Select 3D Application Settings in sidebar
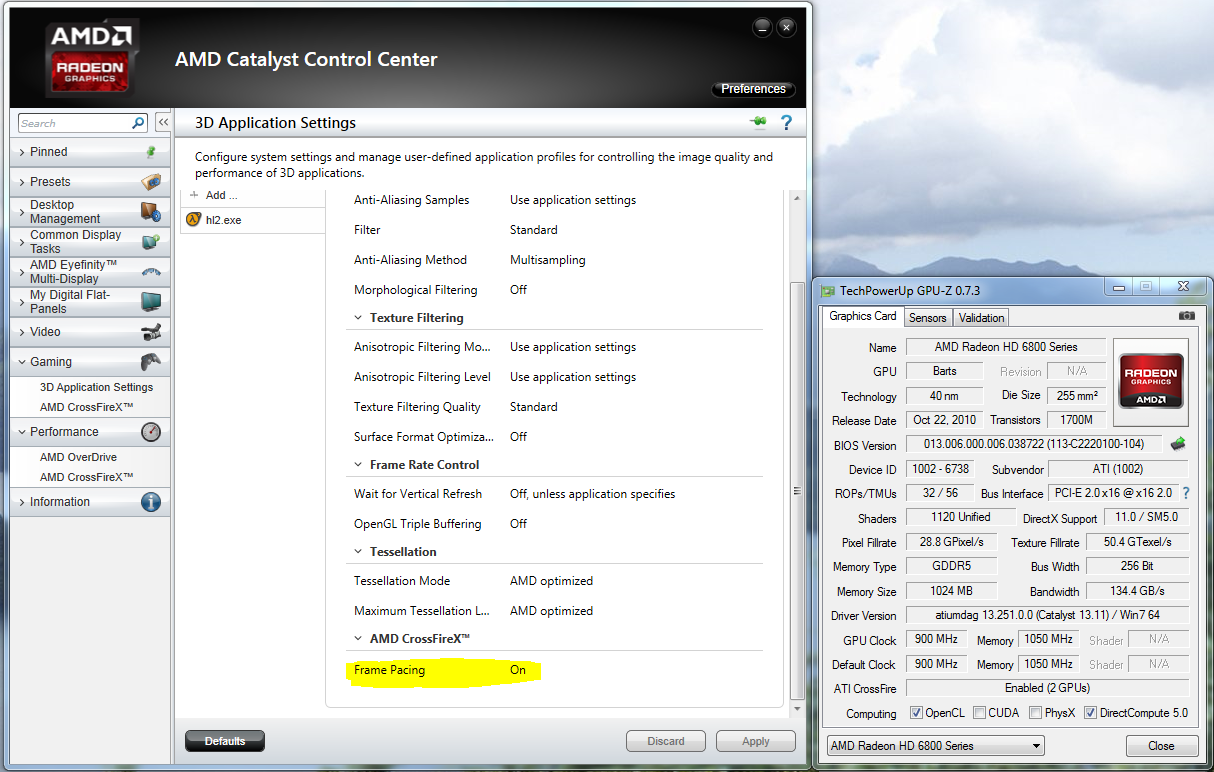 pyautogui.click(x=96, y=387)
